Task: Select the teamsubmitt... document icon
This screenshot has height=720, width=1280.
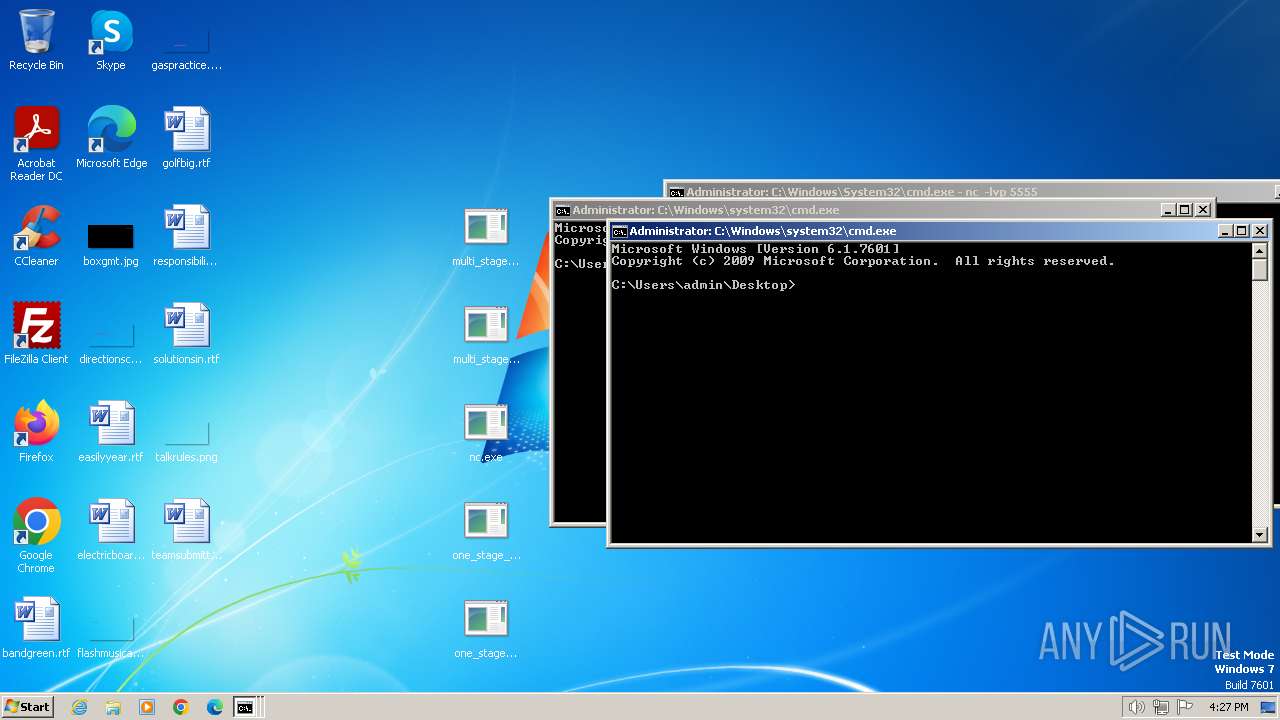Action: (186, 530)
